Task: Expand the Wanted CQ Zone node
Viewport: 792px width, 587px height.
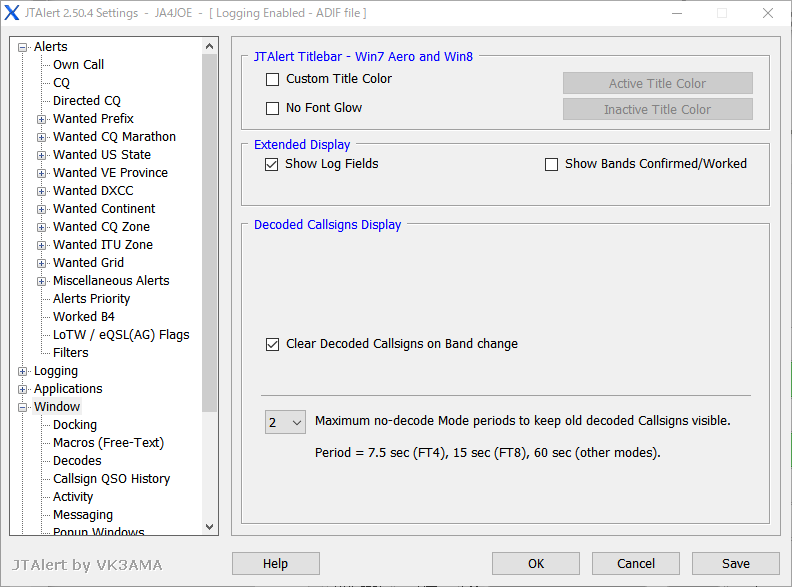Action: (41, 227)
